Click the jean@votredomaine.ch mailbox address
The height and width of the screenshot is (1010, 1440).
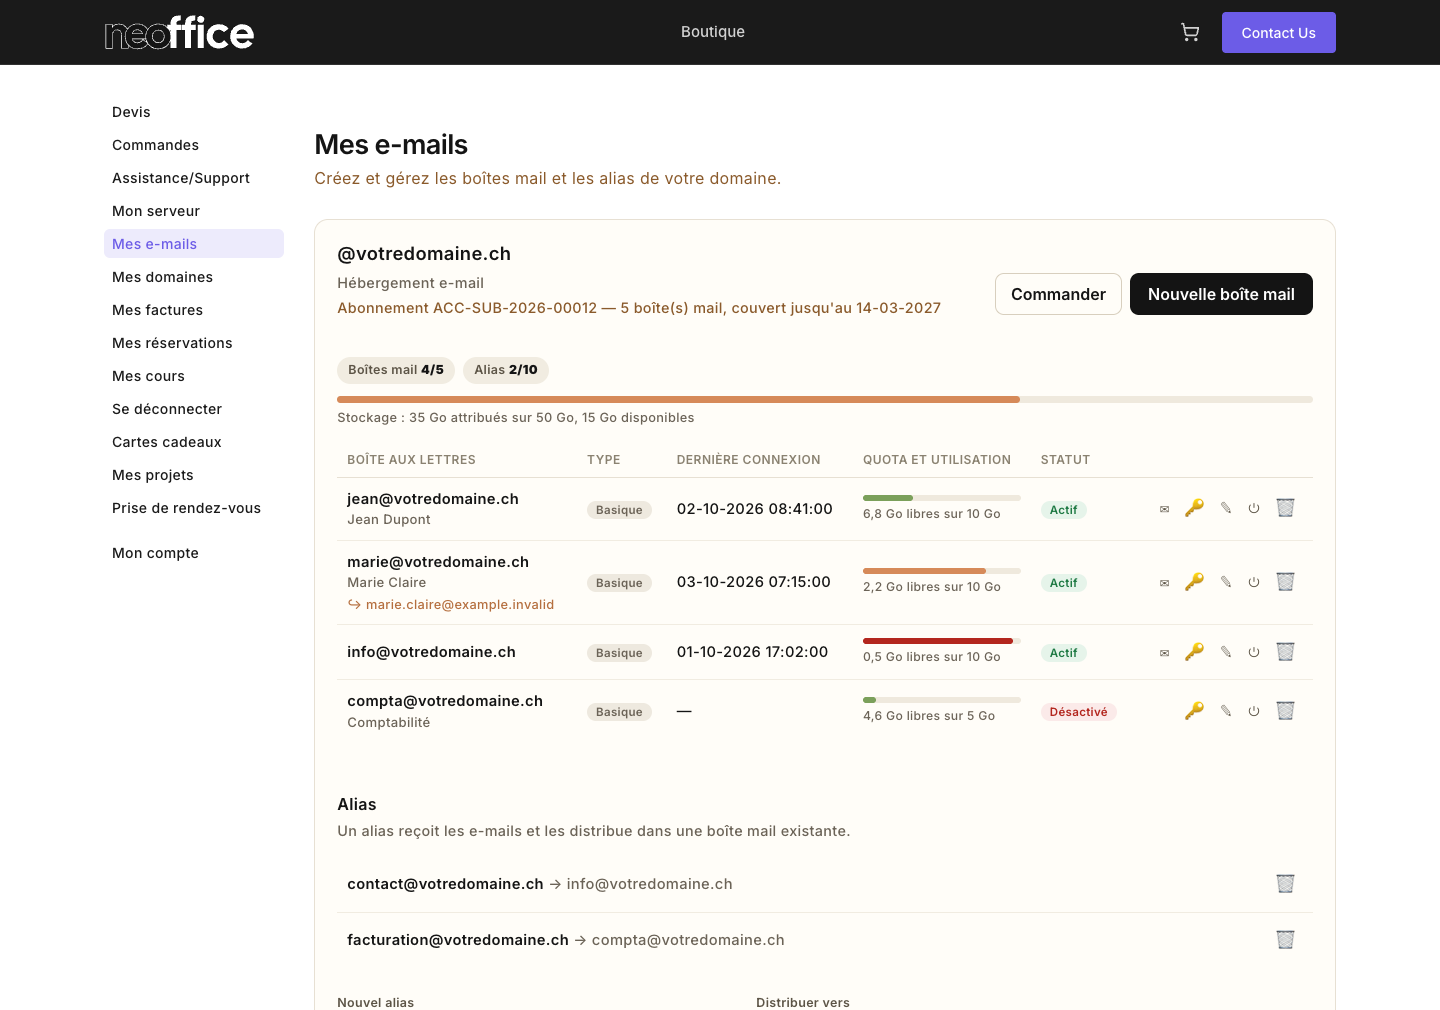pyautogui.click(x=433, y=499)
